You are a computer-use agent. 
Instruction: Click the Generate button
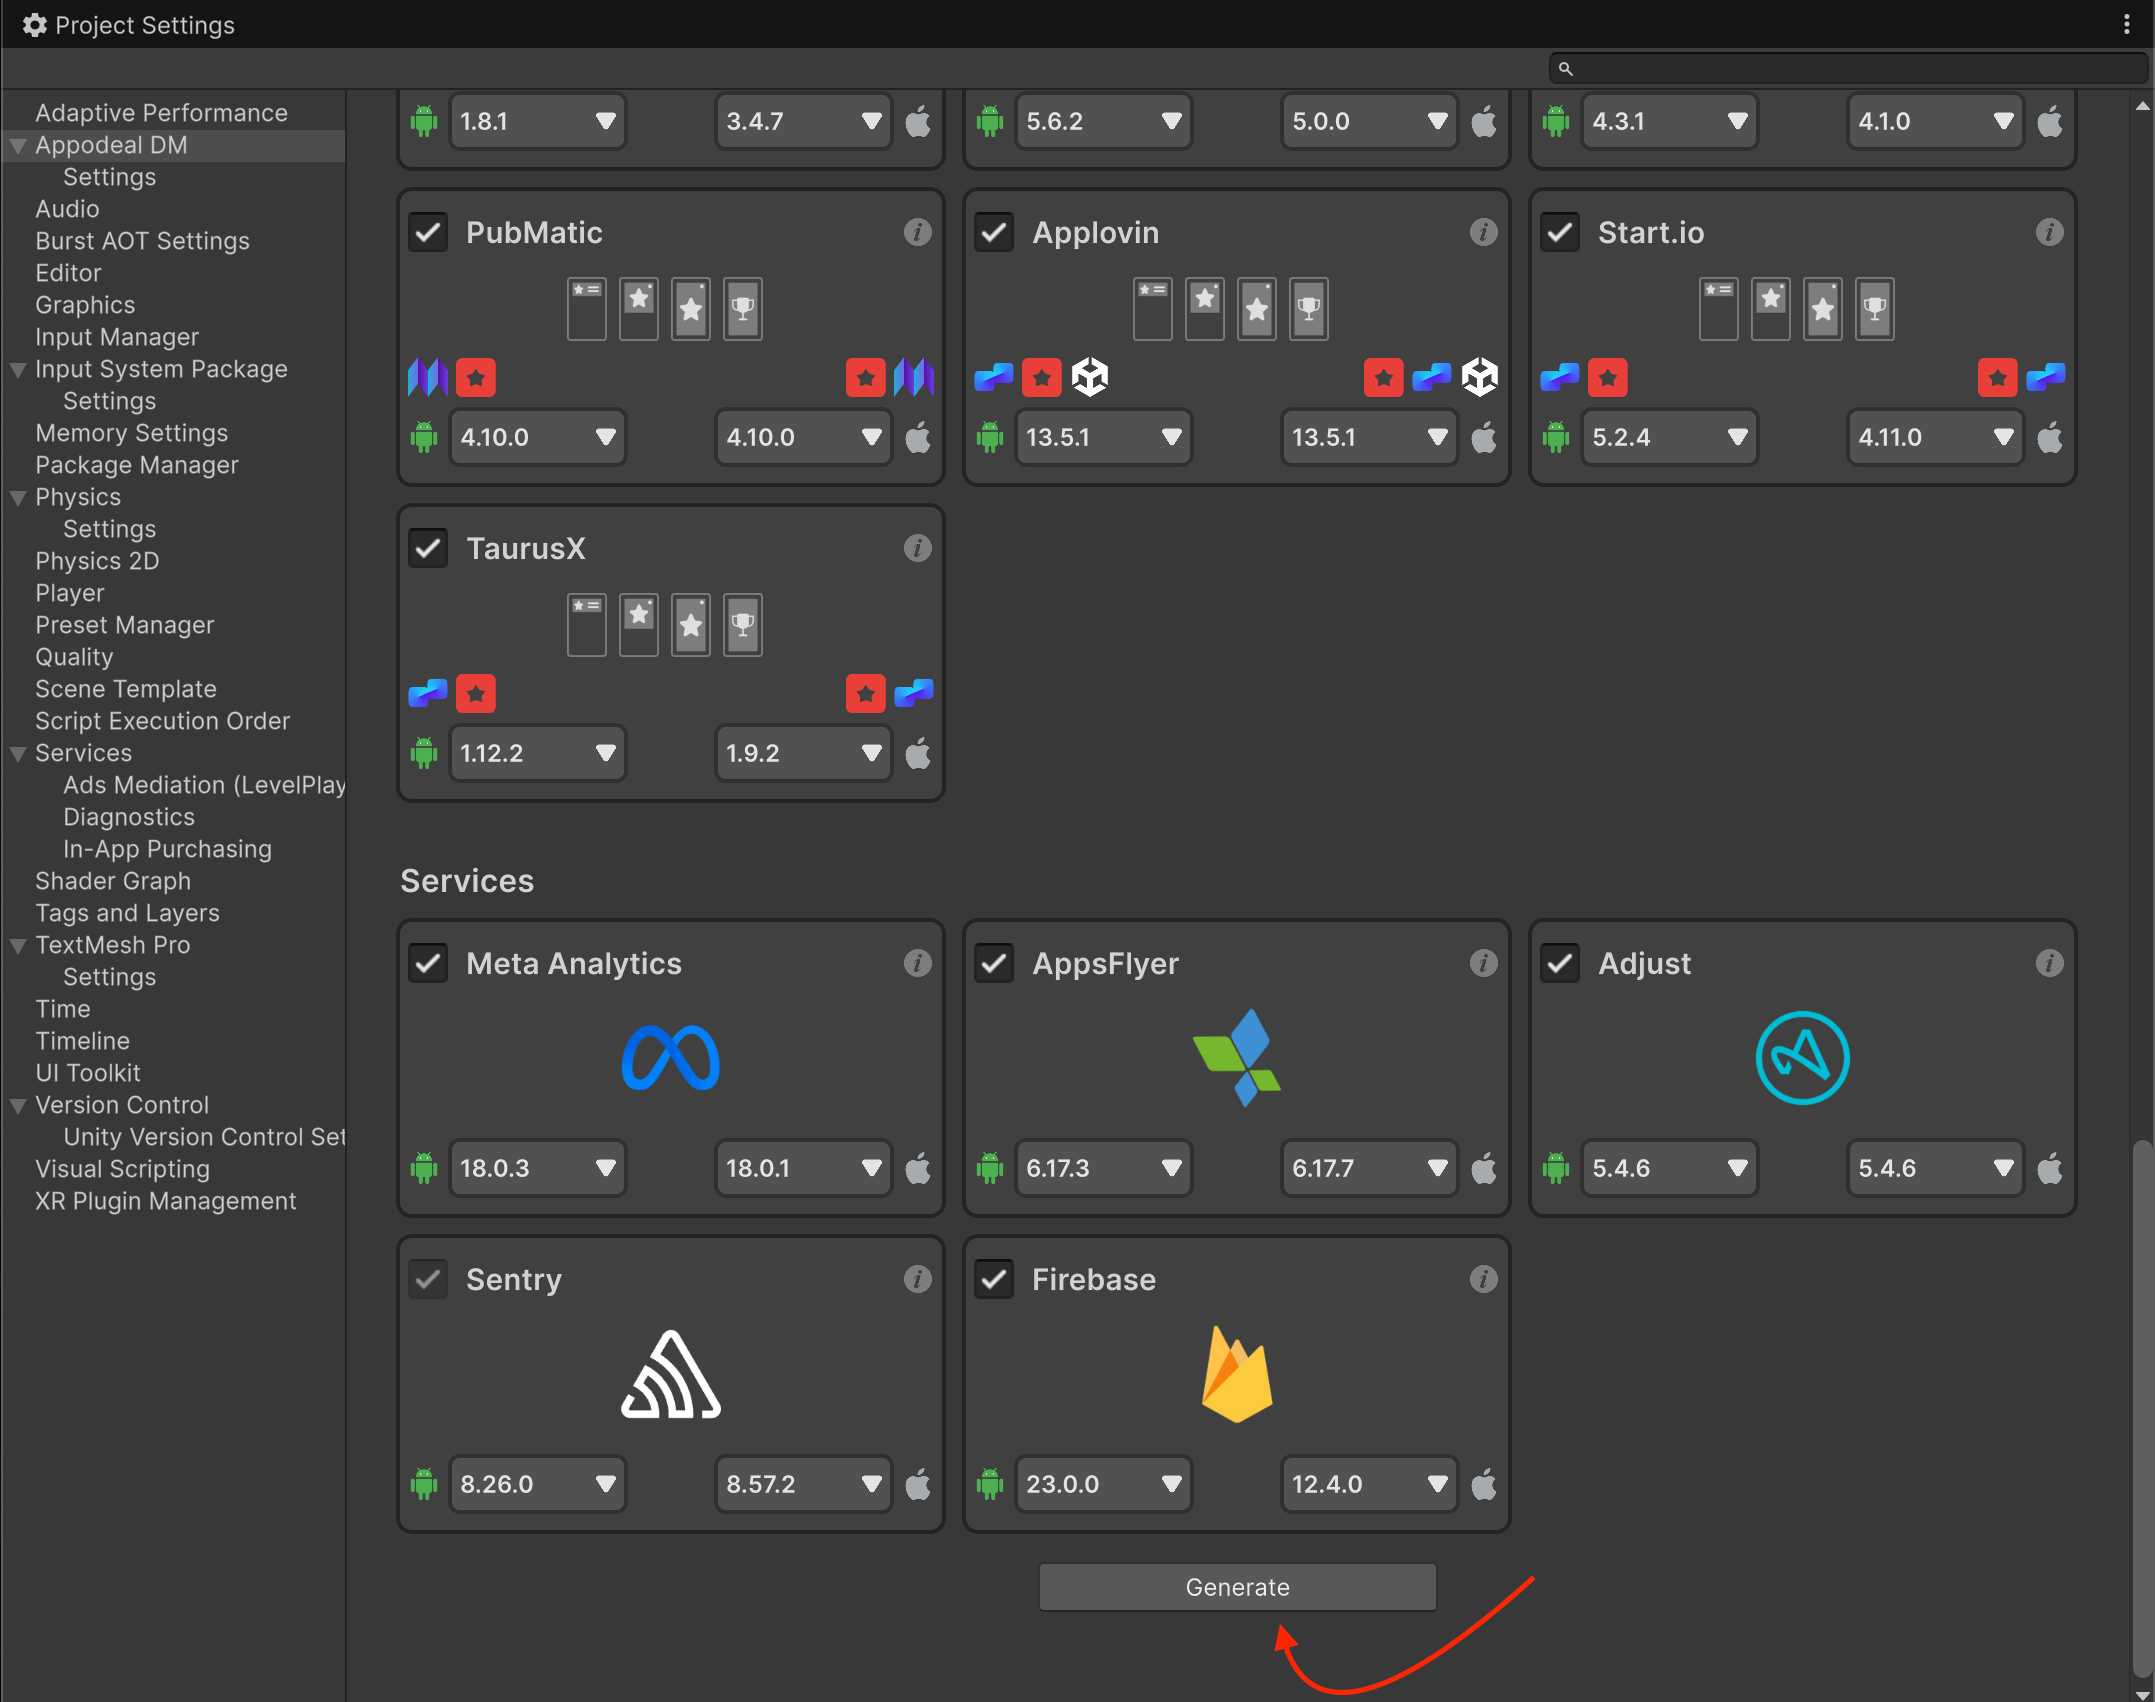[x=1237, y=1587]
